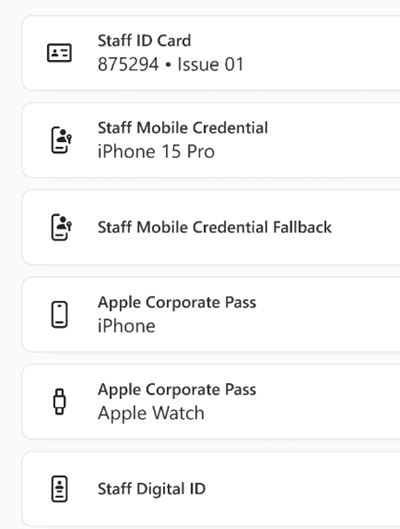Select the Staff Digital ID icon
The width and height of the screenshot is (400, 529).
pyautogui.click(x=59, y=489)
